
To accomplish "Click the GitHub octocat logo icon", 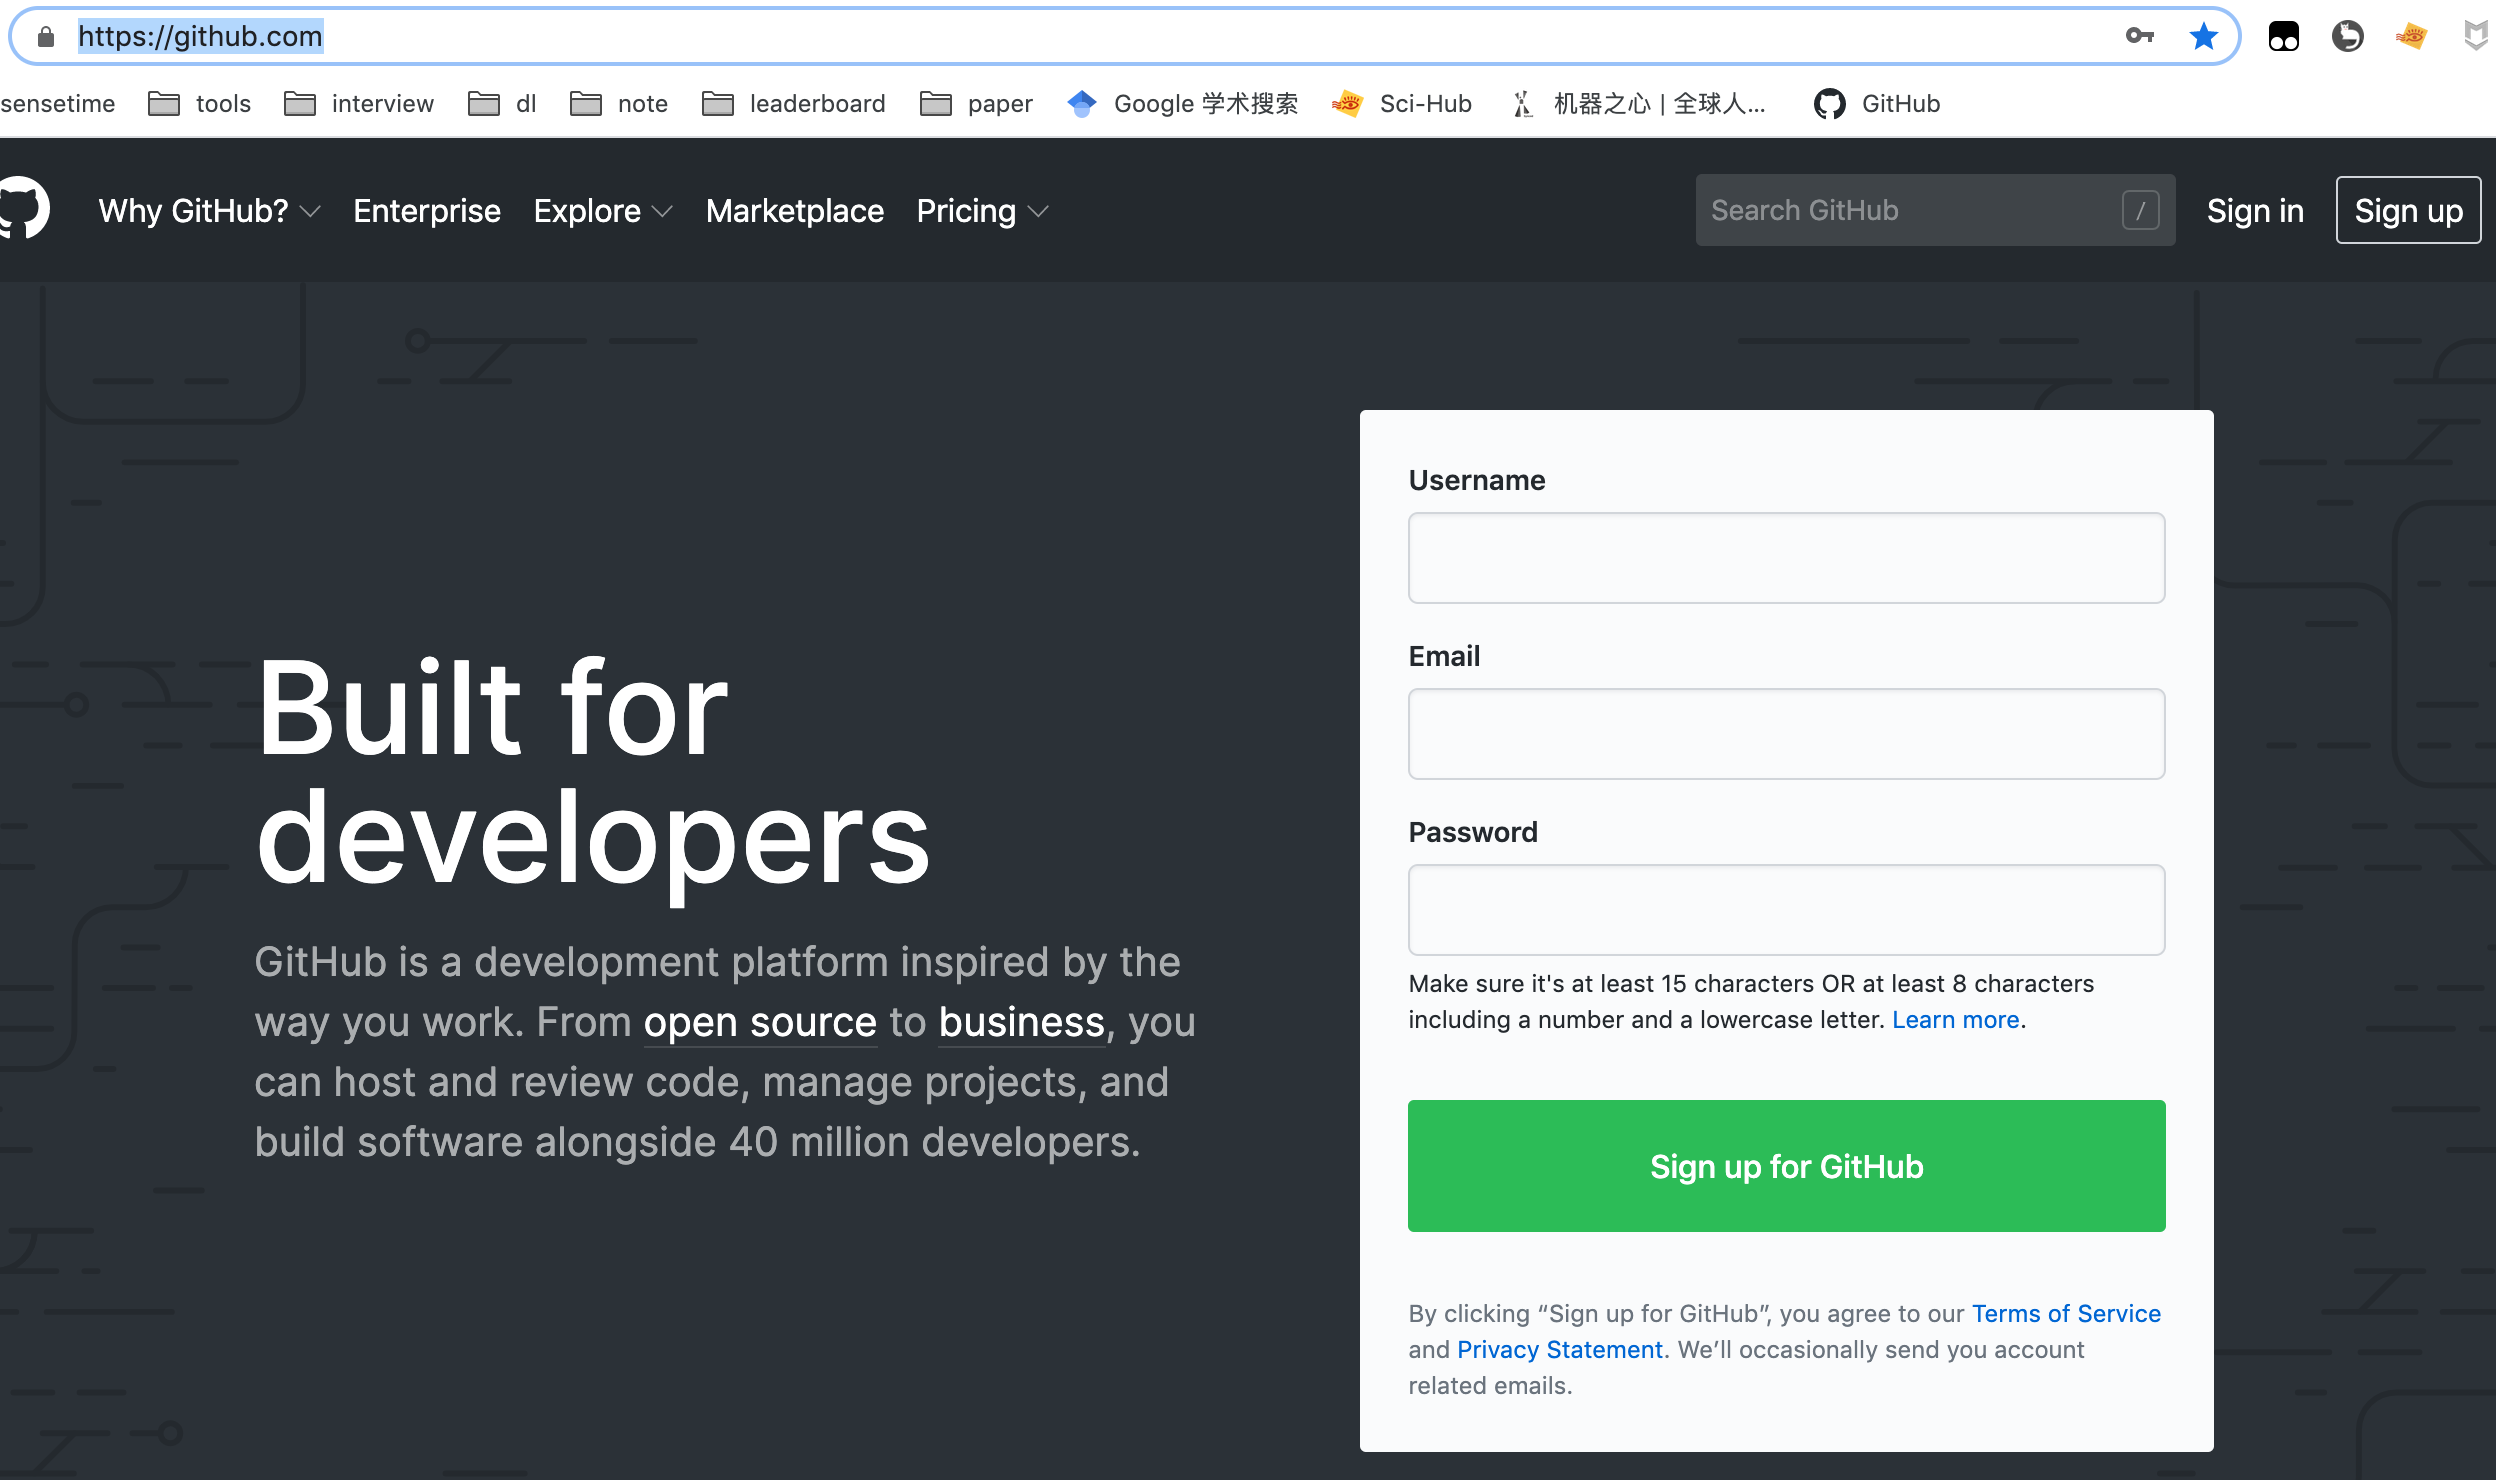I will point(26,210).
